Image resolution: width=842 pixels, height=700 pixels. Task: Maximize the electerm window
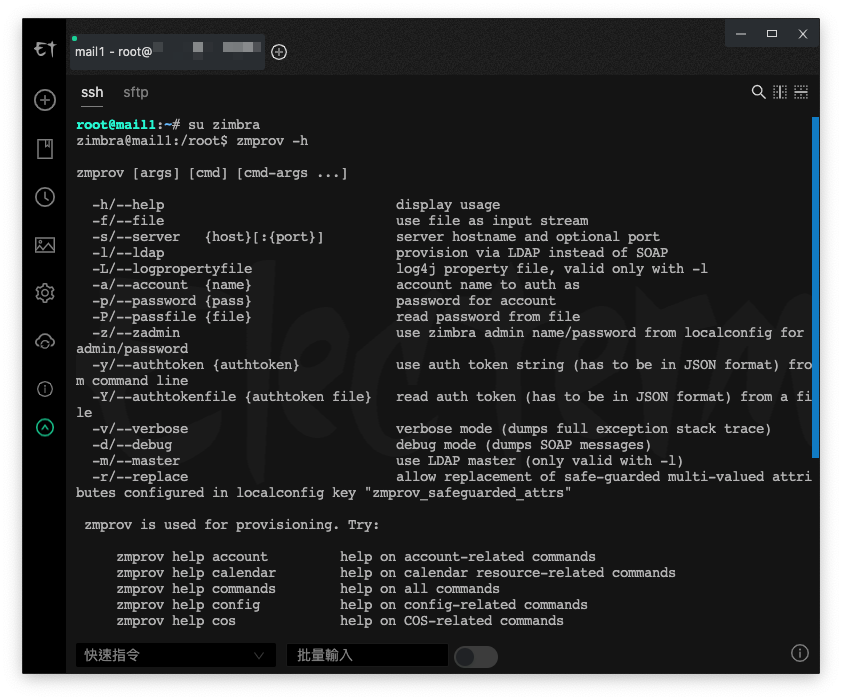(x=772, y=34)
